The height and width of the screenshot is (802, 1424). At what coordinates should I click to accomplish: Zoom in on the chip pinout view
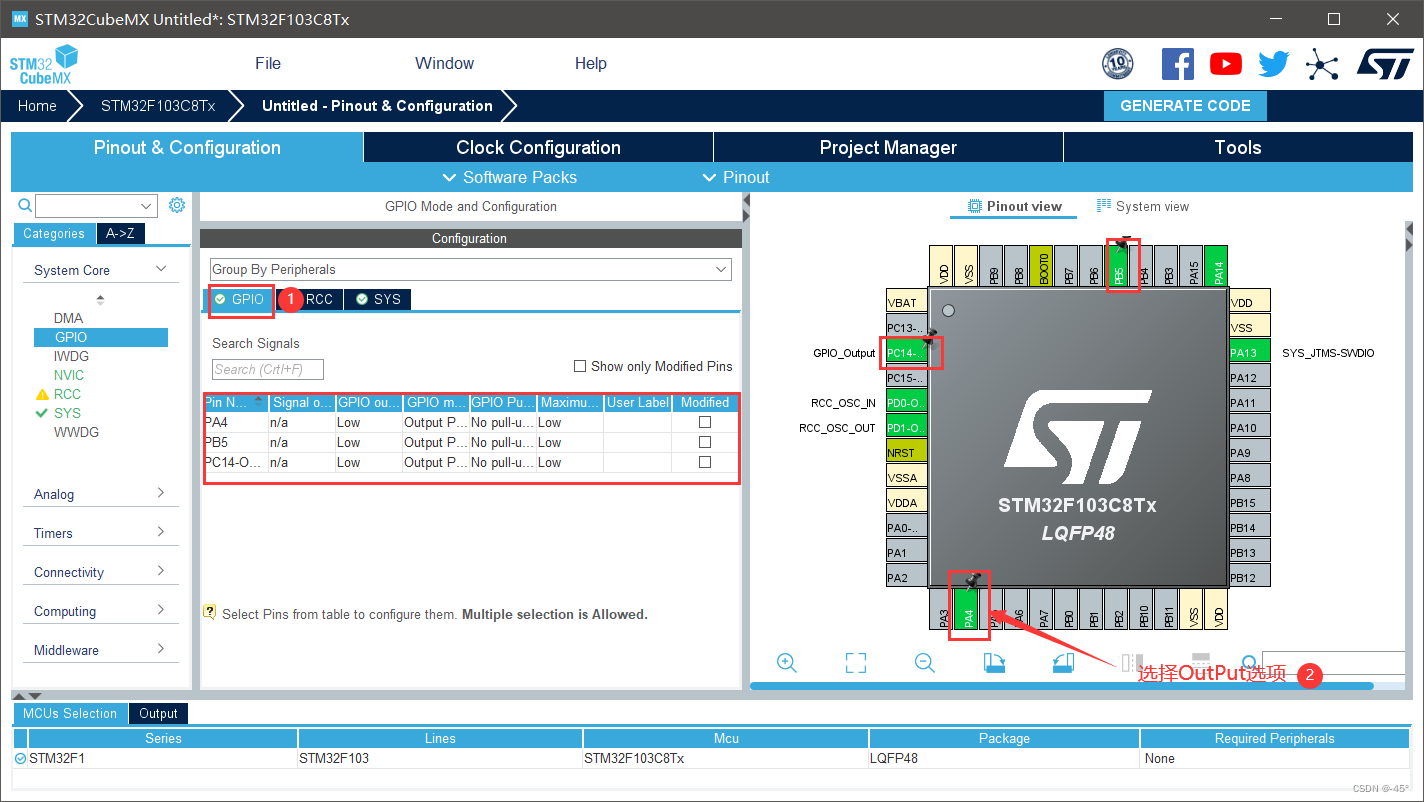pos(787,663)
